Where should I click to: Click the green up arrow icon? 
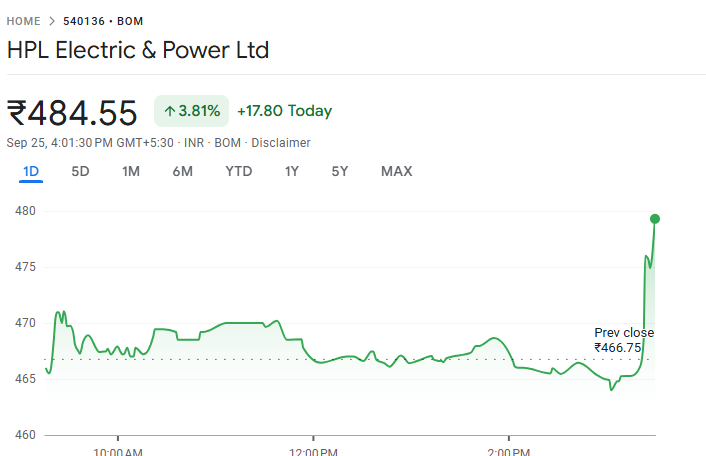(170, 111)
